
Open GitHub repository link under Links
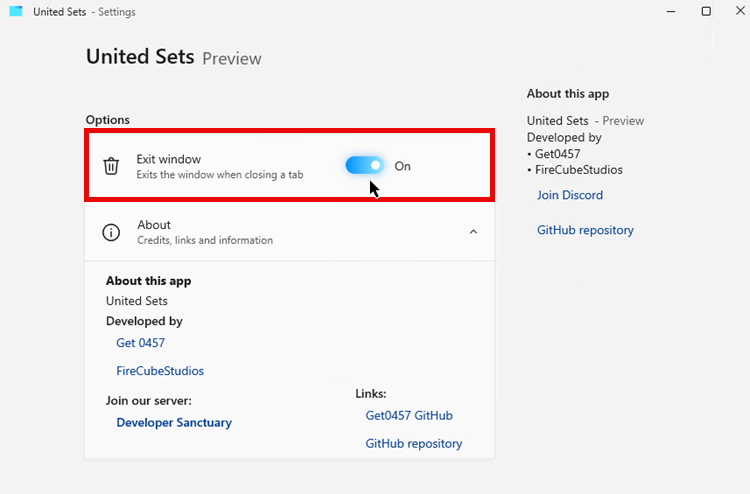point(414,444)
